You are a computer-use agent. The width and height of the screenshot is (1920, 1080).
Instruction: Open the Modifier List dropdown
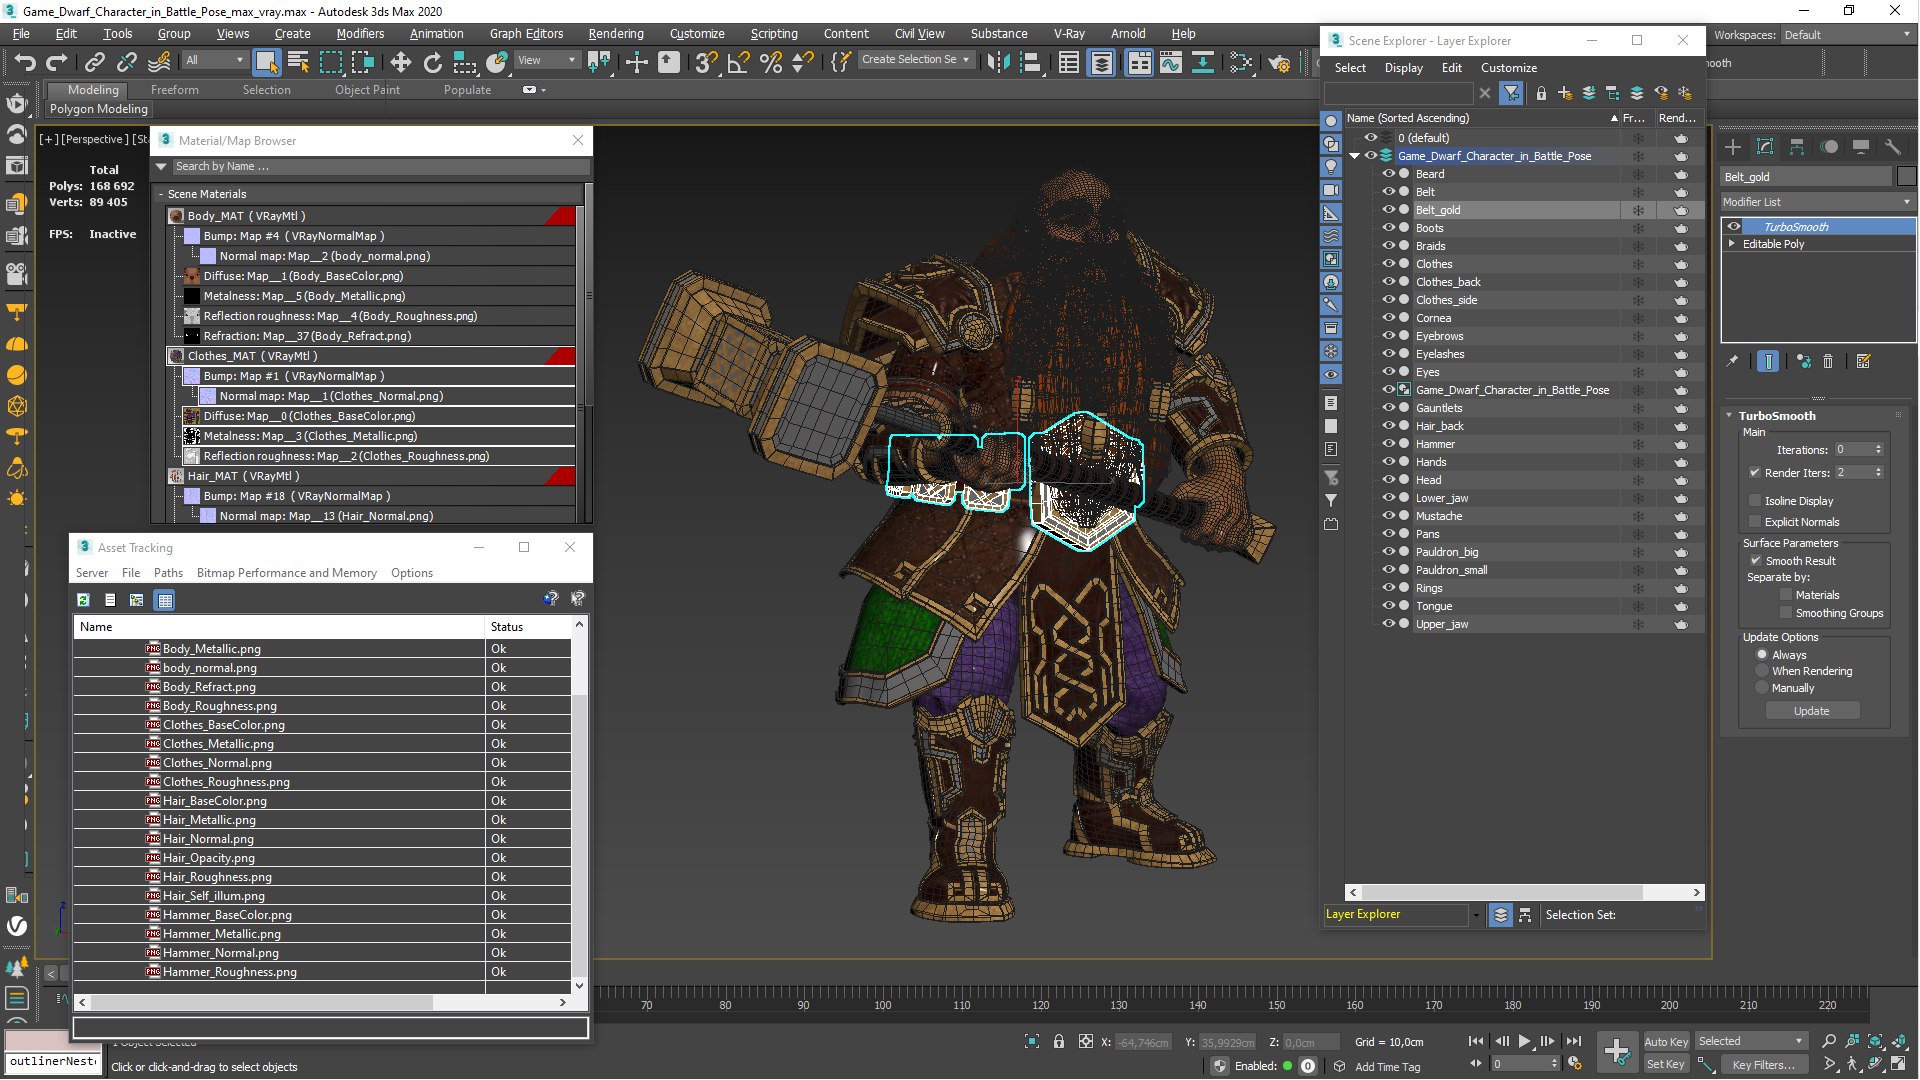point(1817,202)
